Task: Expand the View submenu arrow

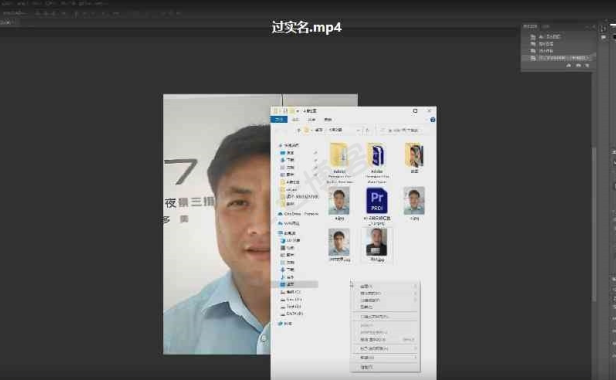Action: click(415, 286)
